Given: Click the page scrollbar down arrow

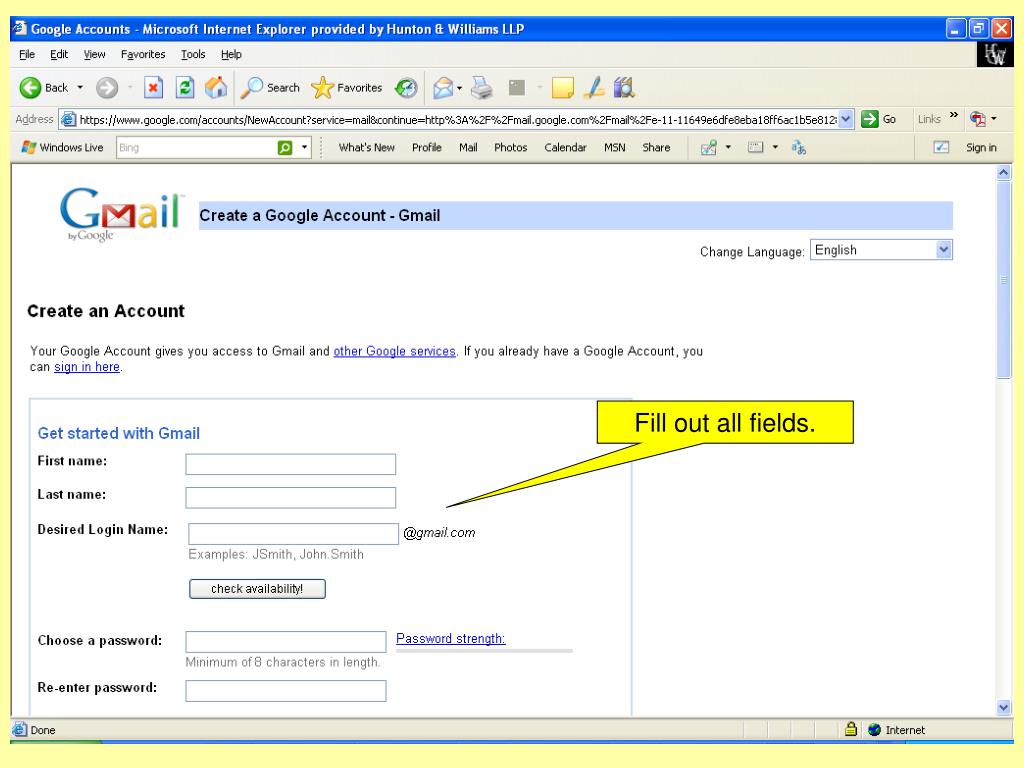Looking at the screenshot, I should pyautogui.click(x=1004, y=707).
